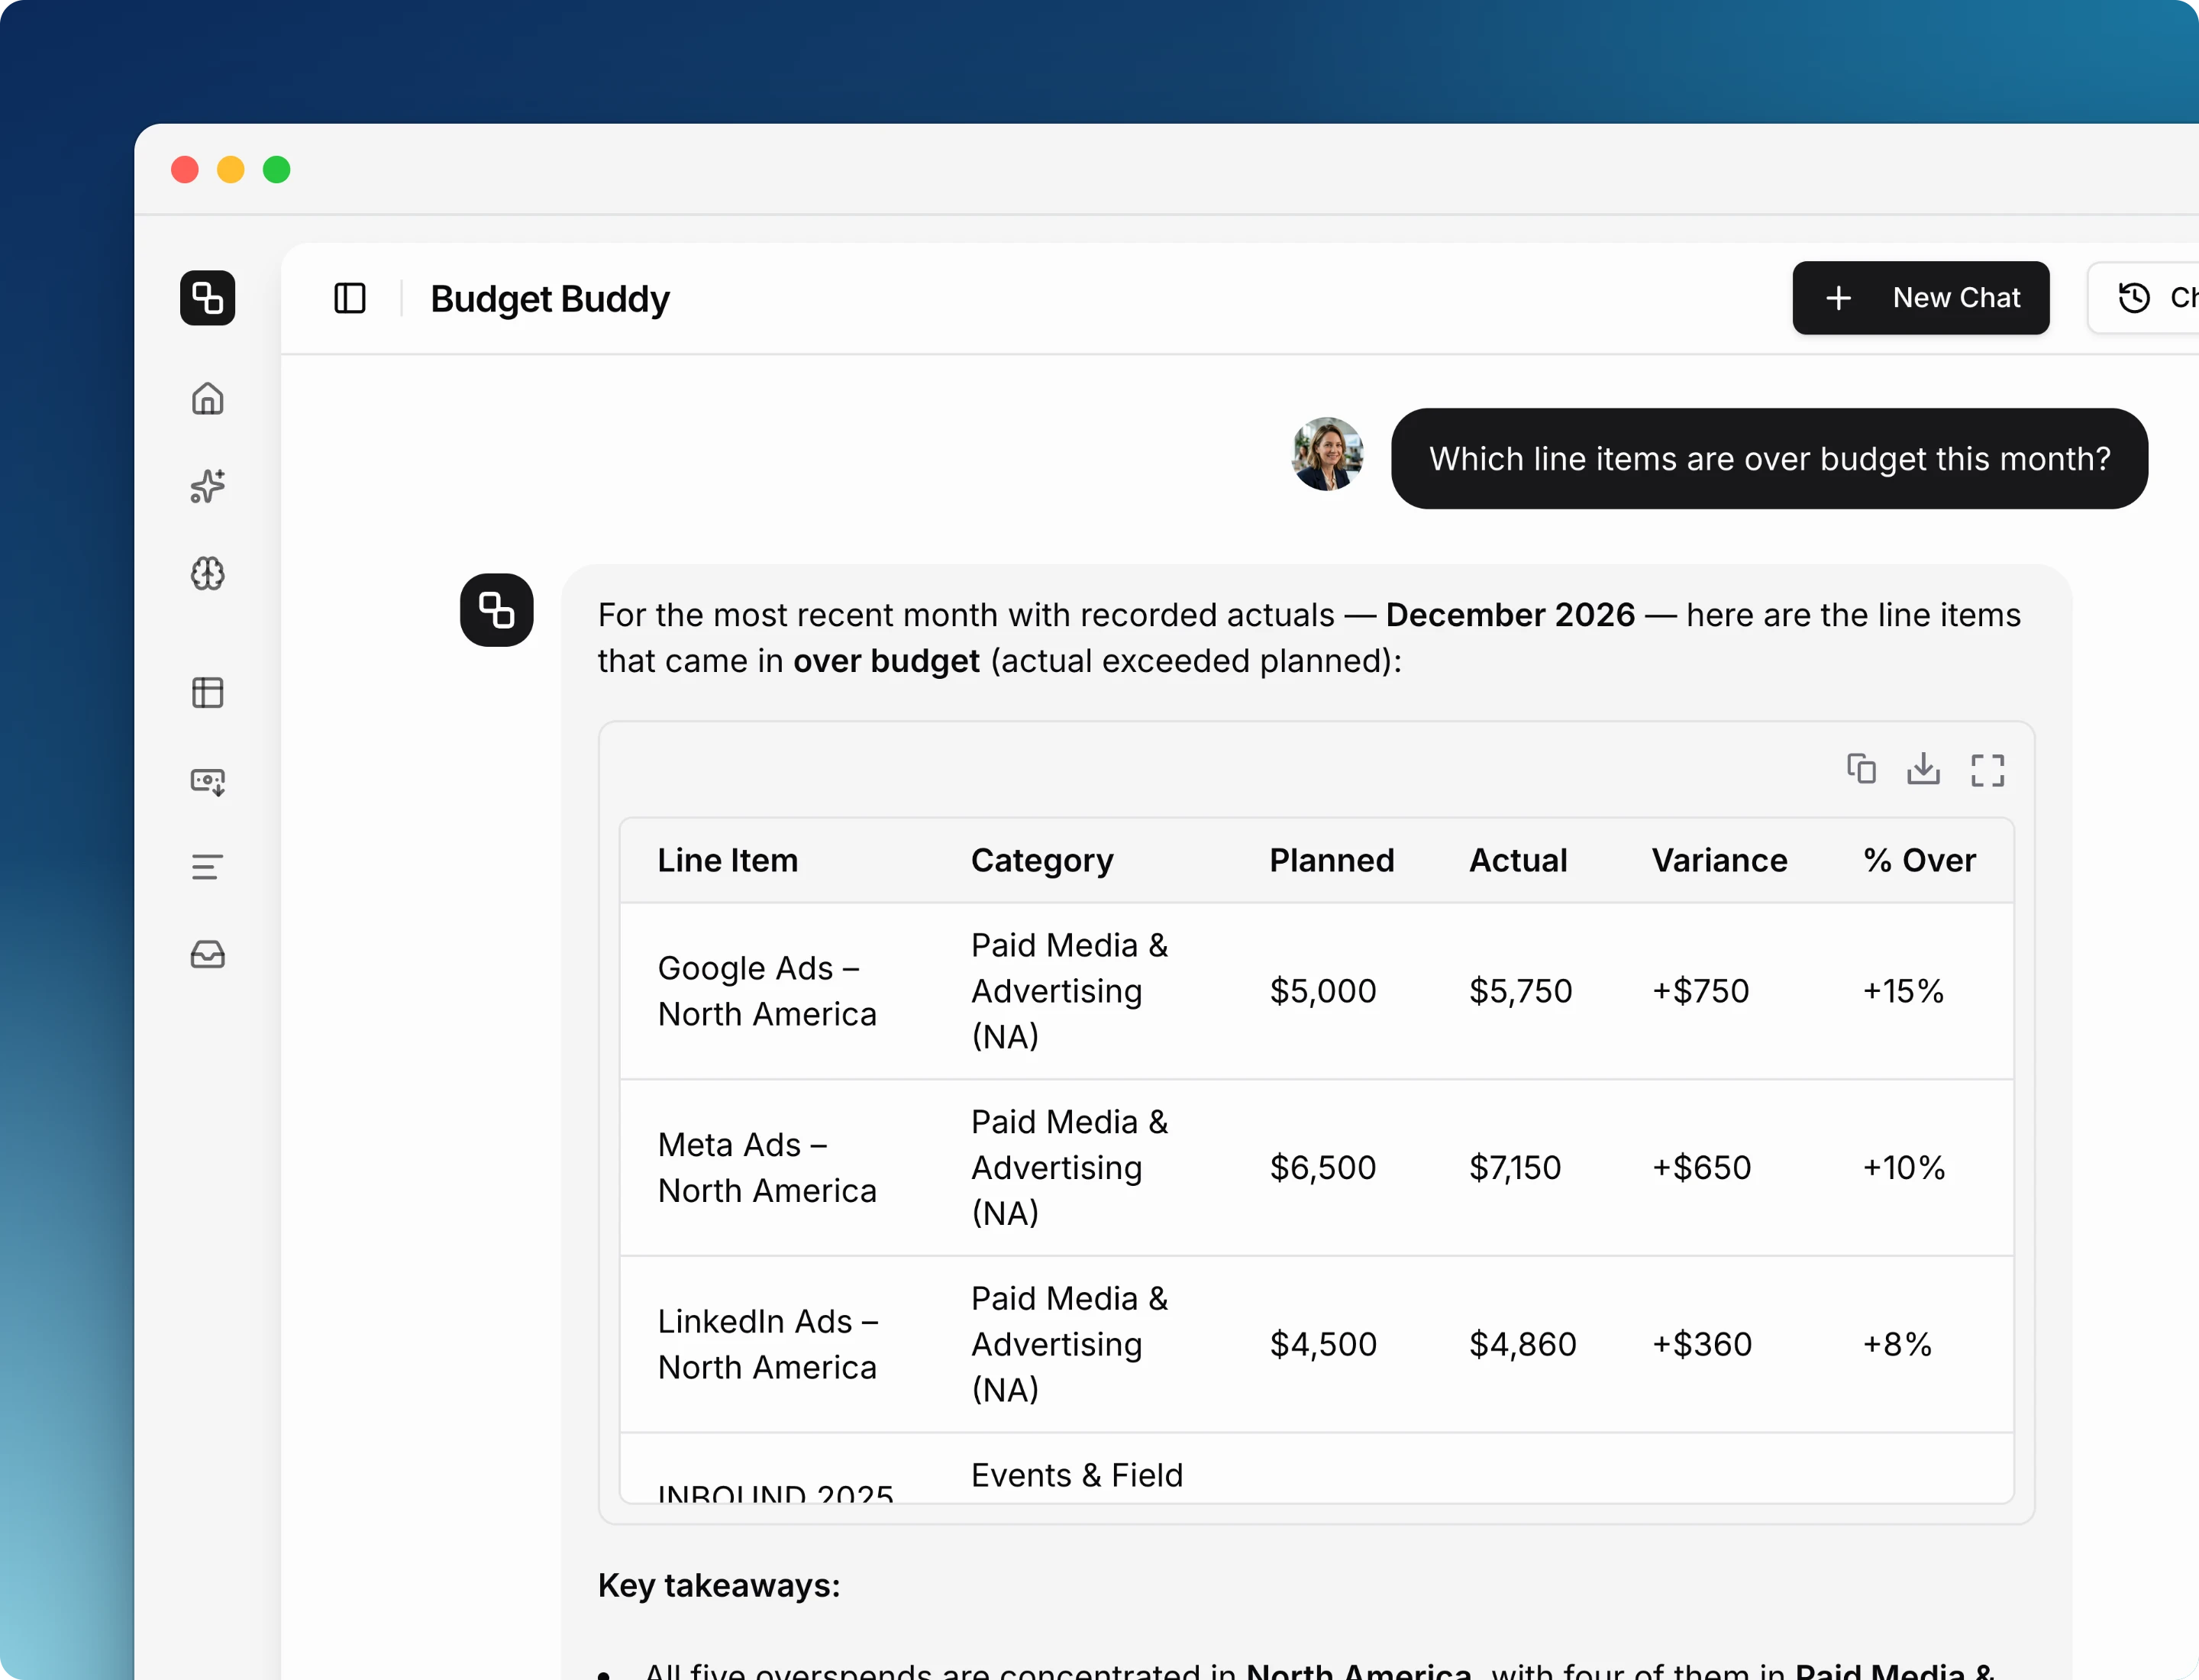
Task: Click the Key takeaways heading
Action: point(719,1586)
